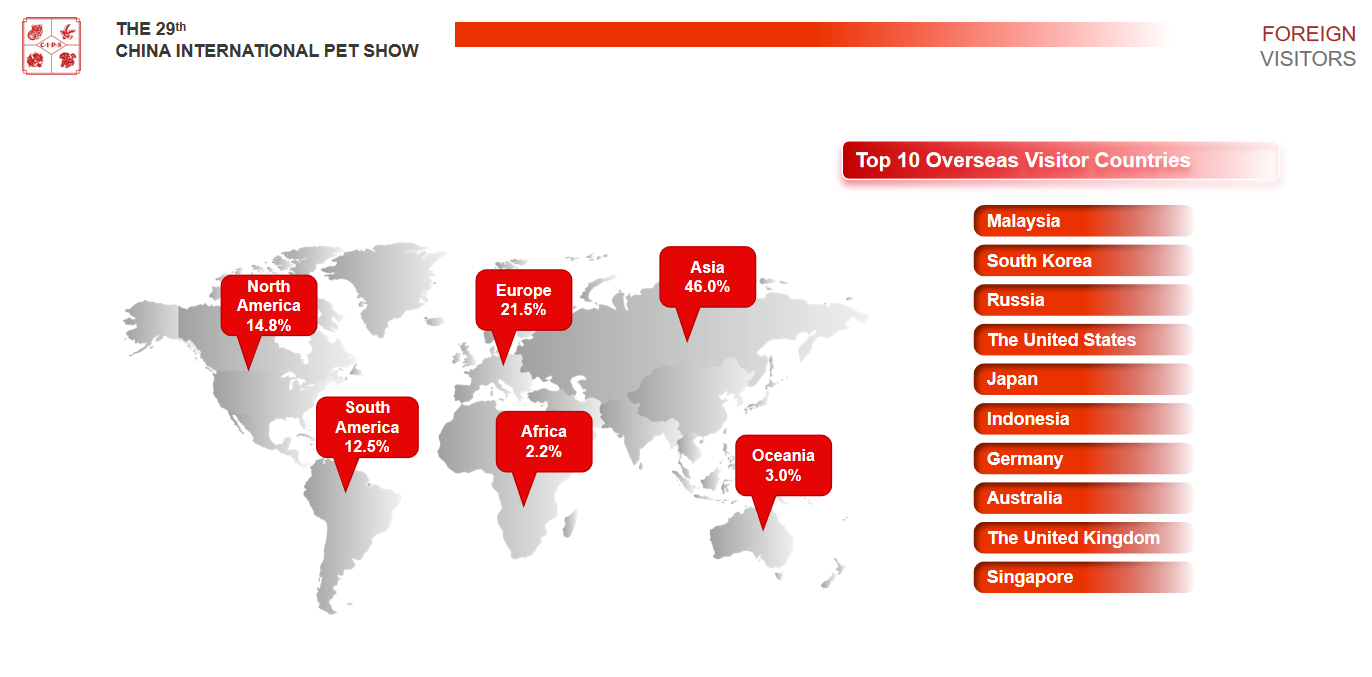Click The United Kingdom entry
Image resolution: width=1372 pixels, height=677 pixels.
coord(1083,538)
